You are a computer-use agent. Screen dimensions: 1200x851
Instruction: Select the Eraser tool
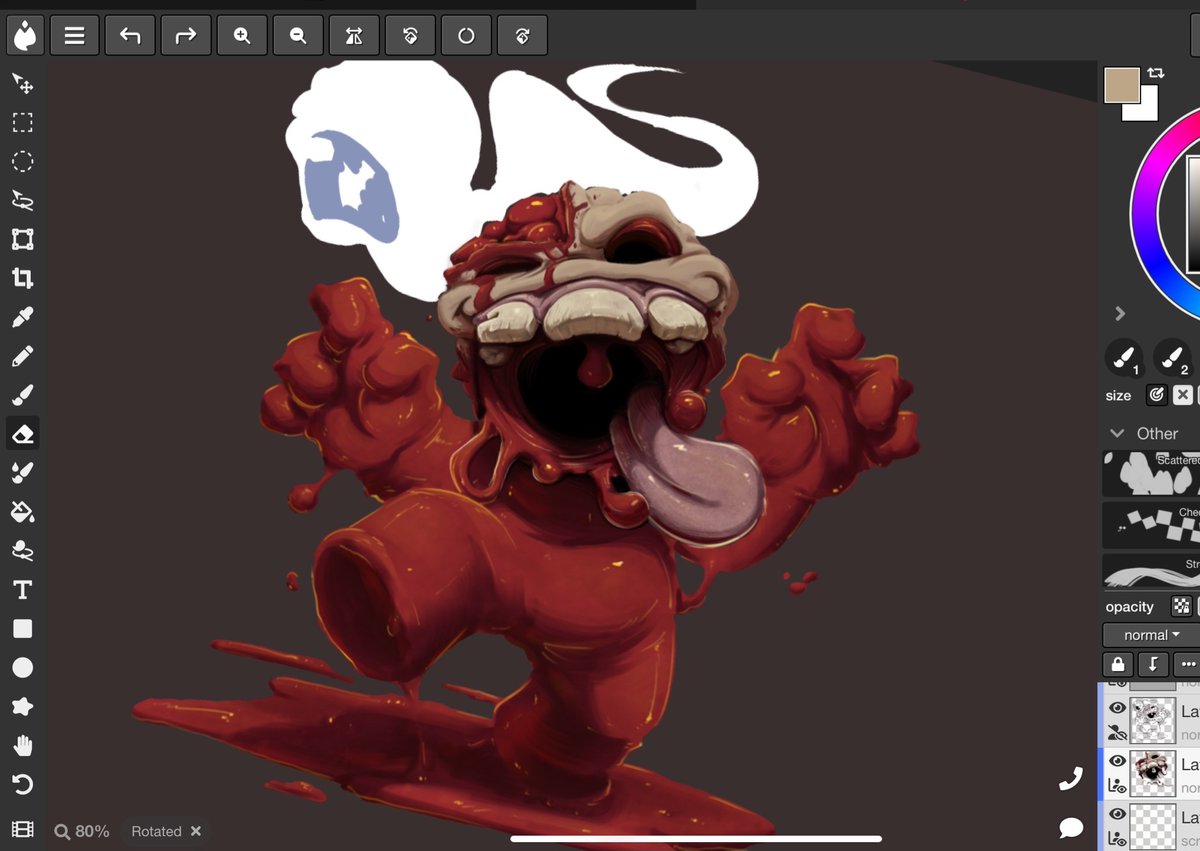22,434
